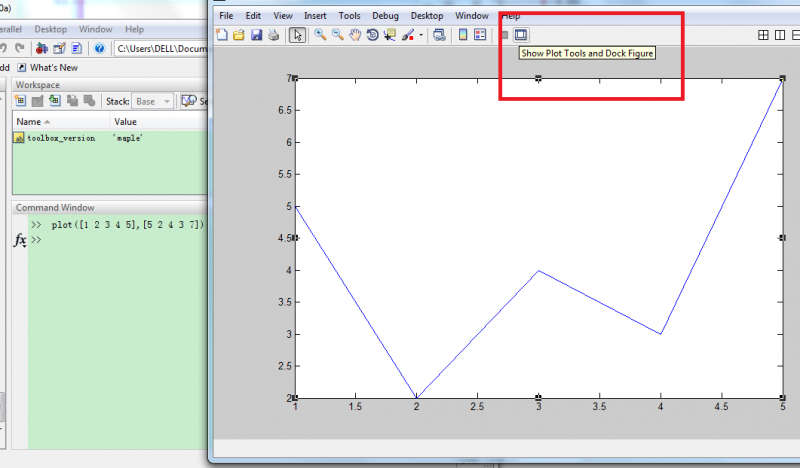
Task: Toggle the Edit Plot arrow tool
Action: [297, 35]
